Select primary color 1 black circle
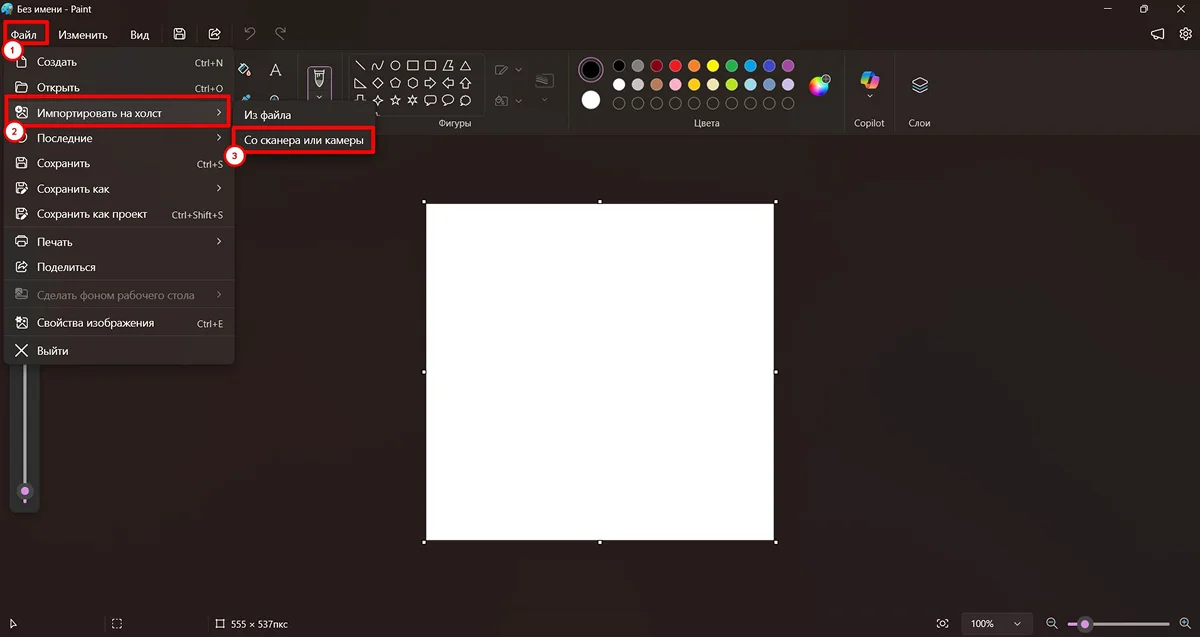 click(591, 69)
